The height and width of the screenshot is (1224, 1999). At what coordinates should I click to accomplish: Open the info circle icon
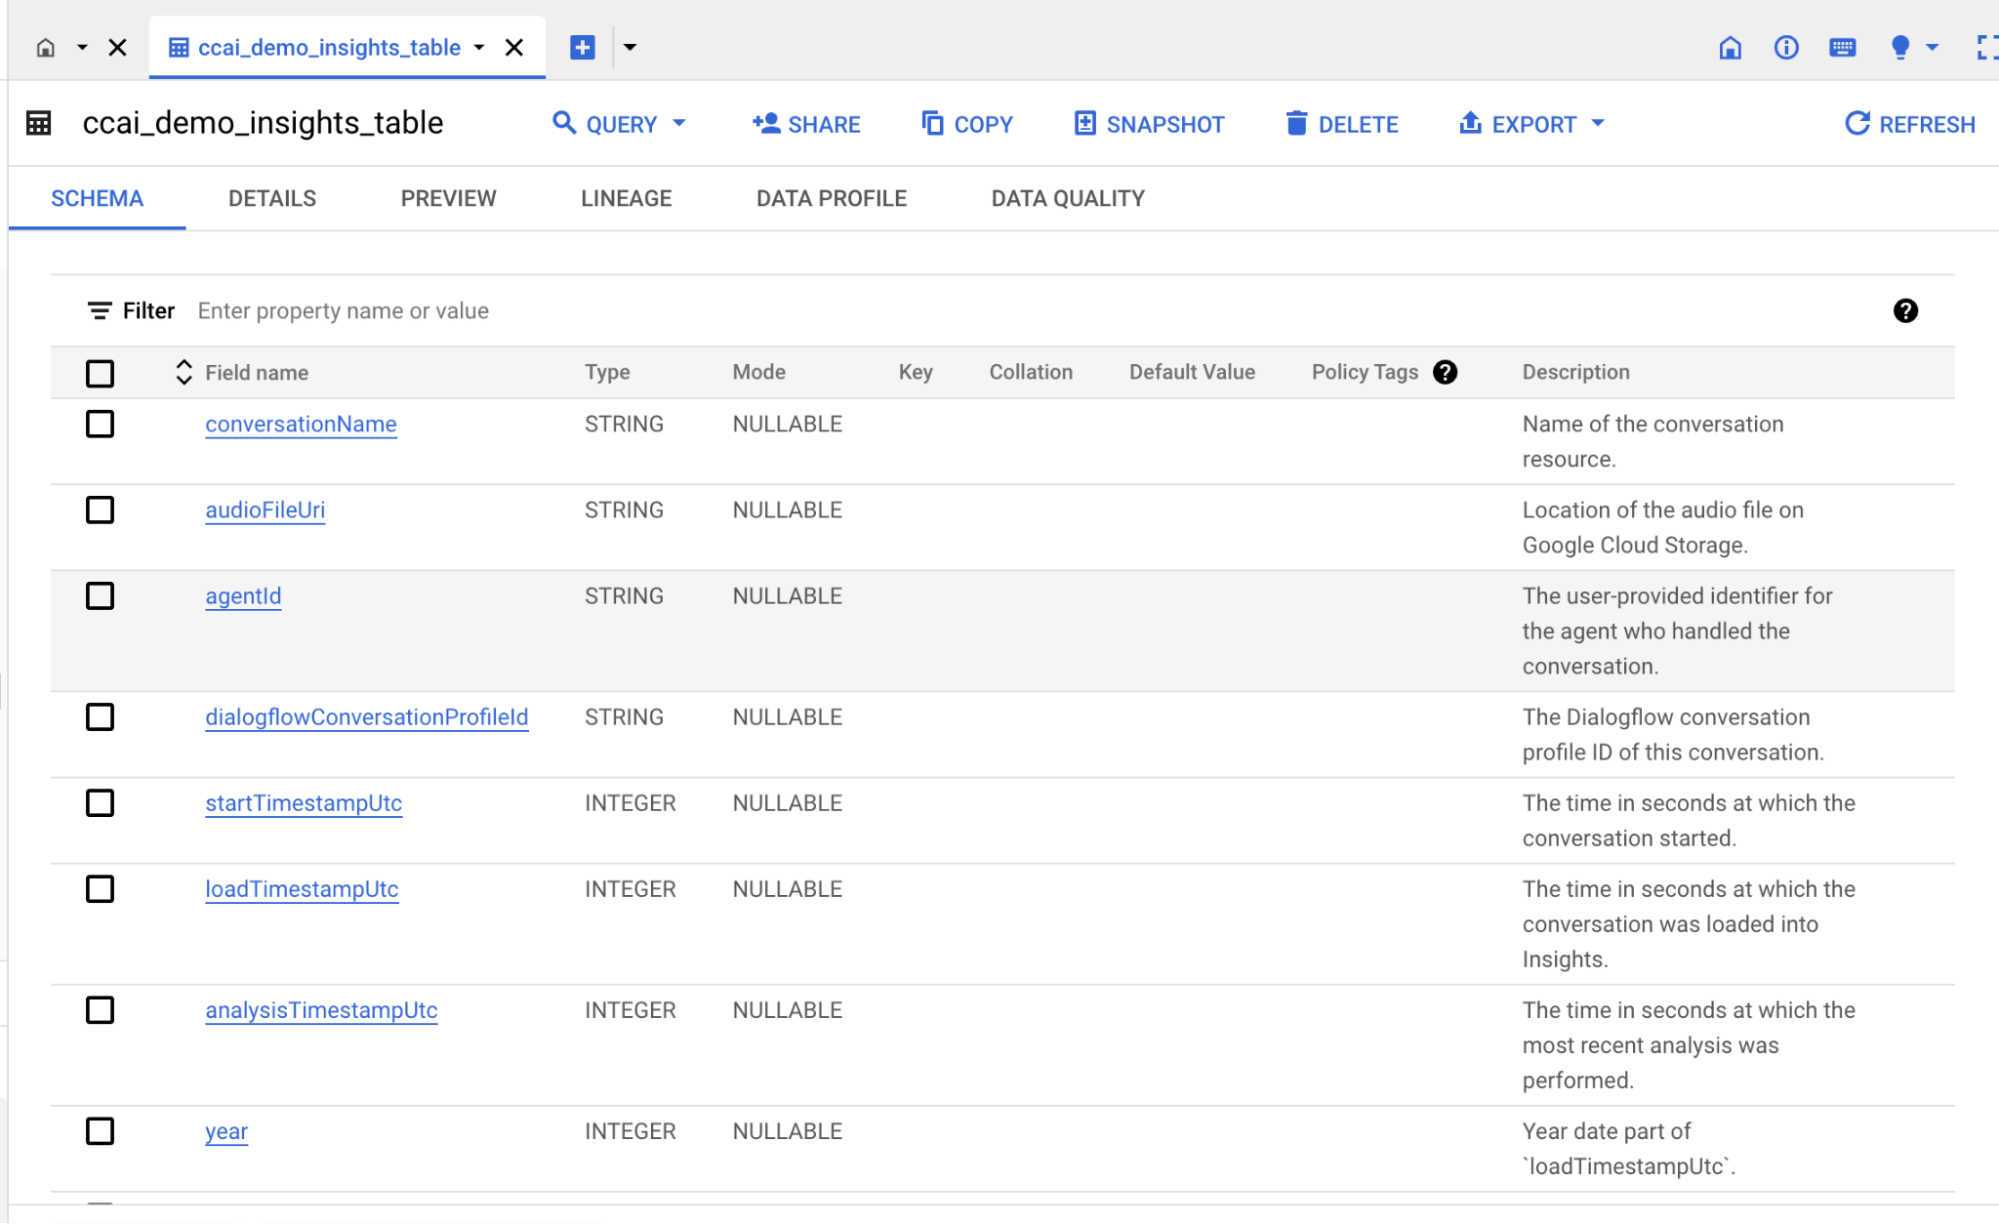pyautogui.click(x=1786, y=48)
